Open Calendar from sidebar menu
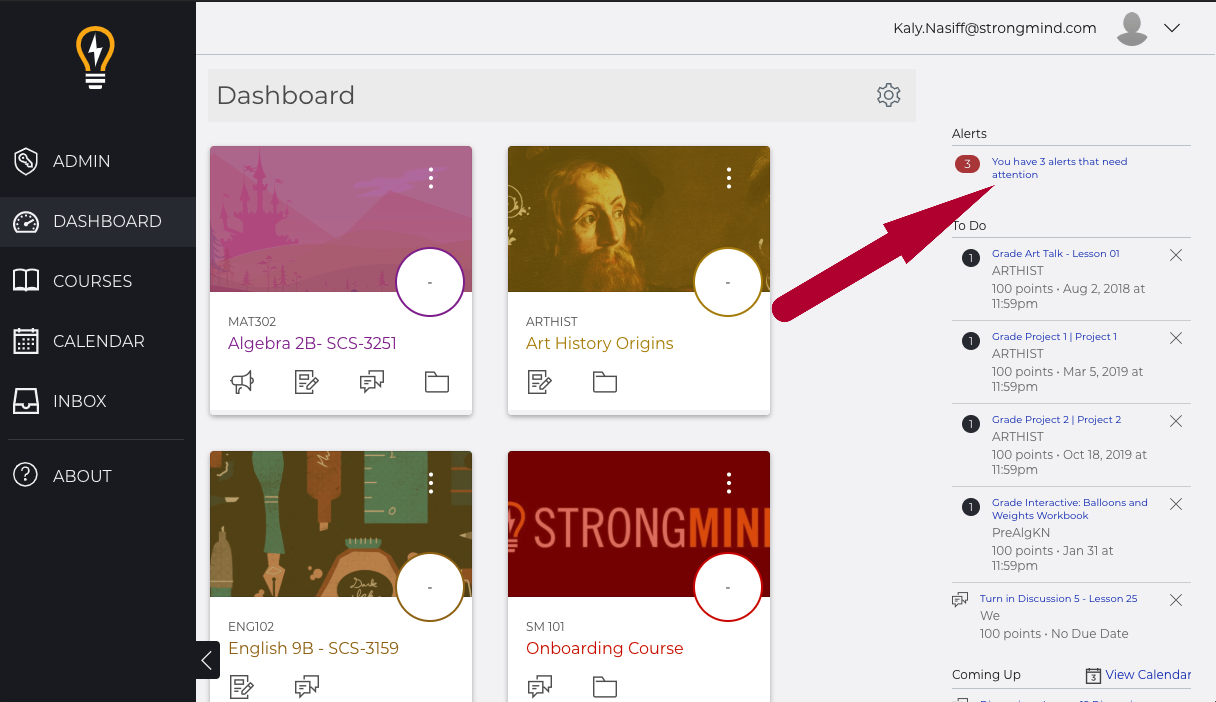 [x=98, y=341]
